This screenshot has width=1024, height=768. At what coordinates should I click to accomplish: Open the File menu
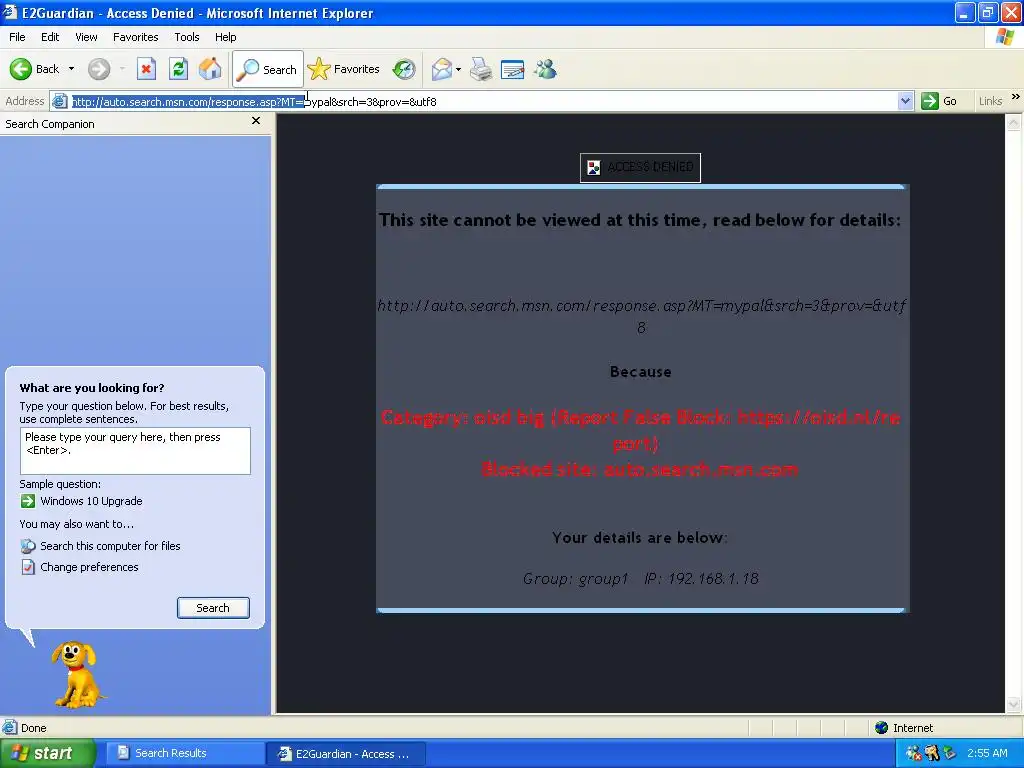click(x=17, y=37)
